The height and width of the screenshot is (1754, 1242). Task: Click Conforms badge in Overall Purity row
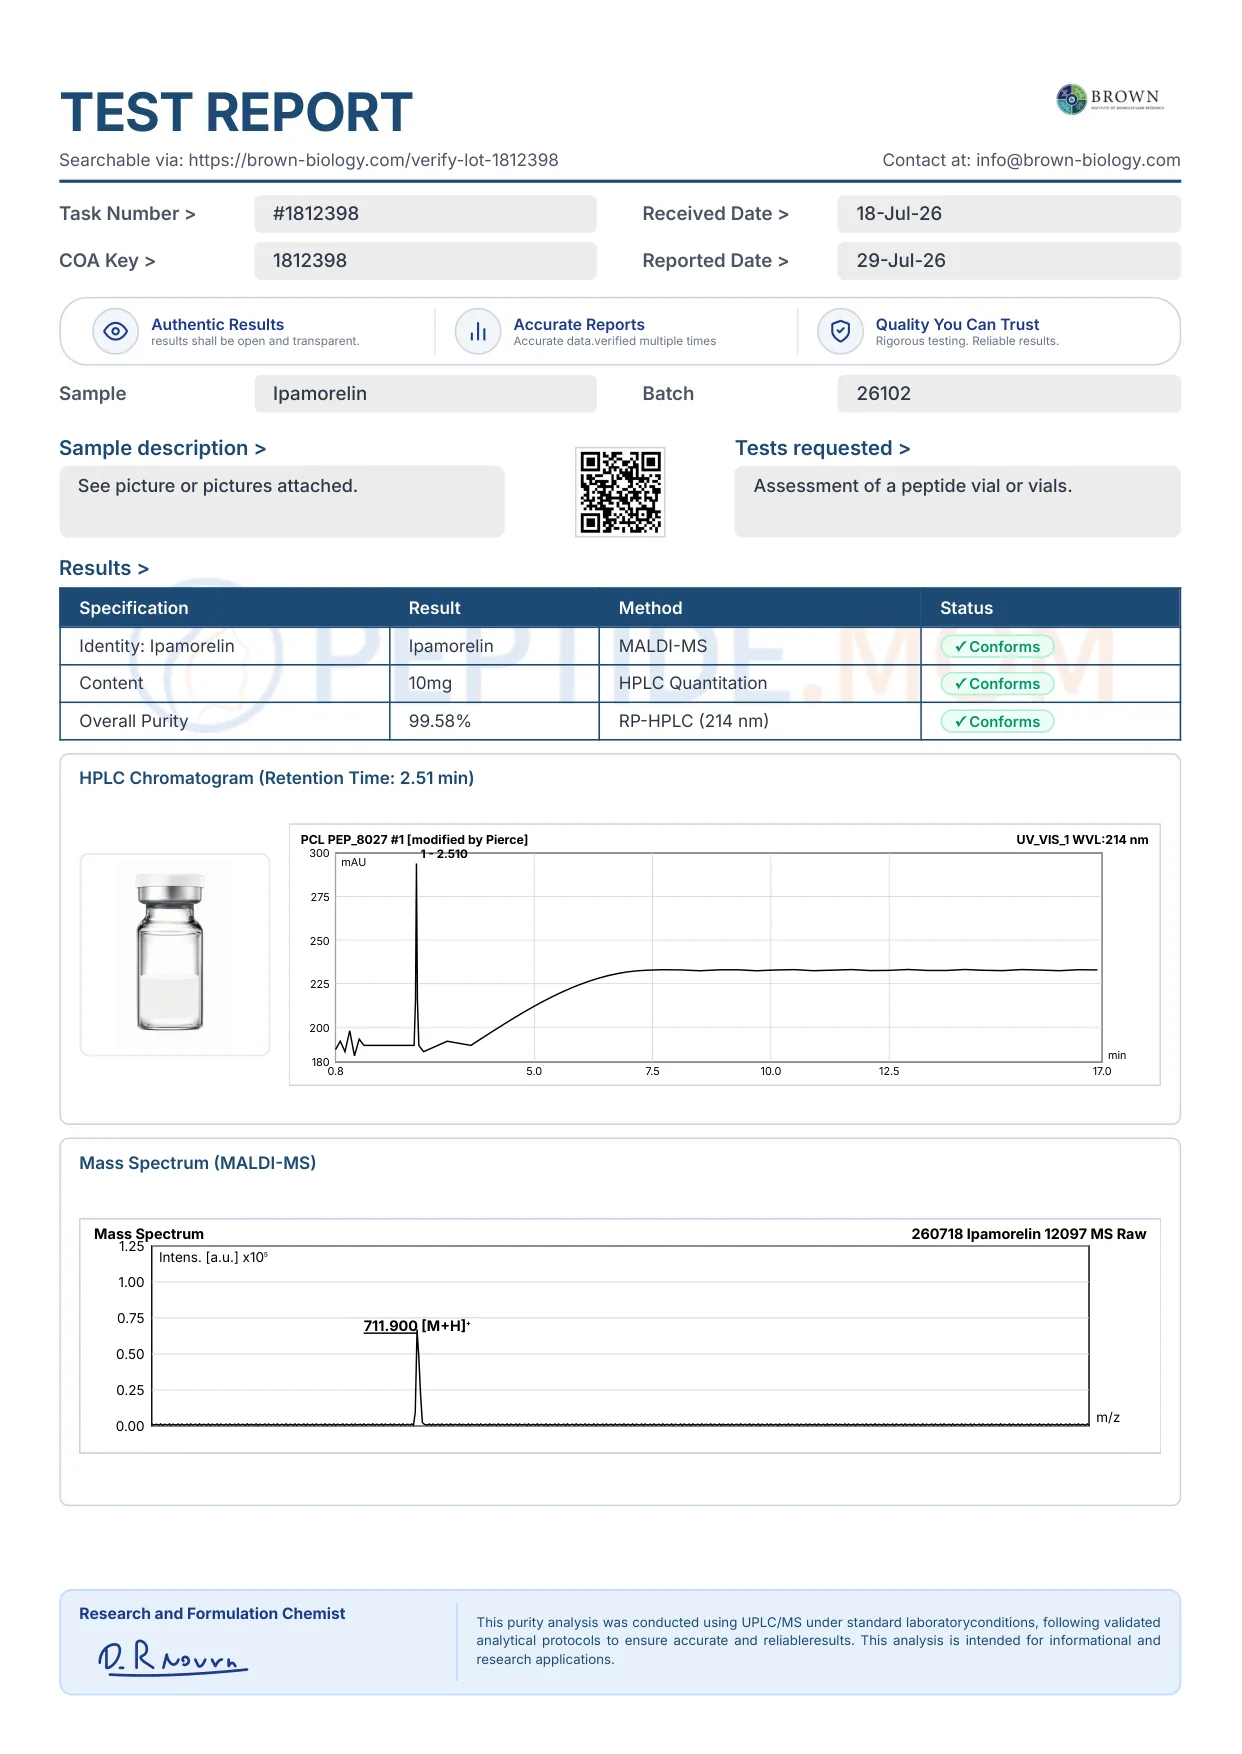click(997, 722)
